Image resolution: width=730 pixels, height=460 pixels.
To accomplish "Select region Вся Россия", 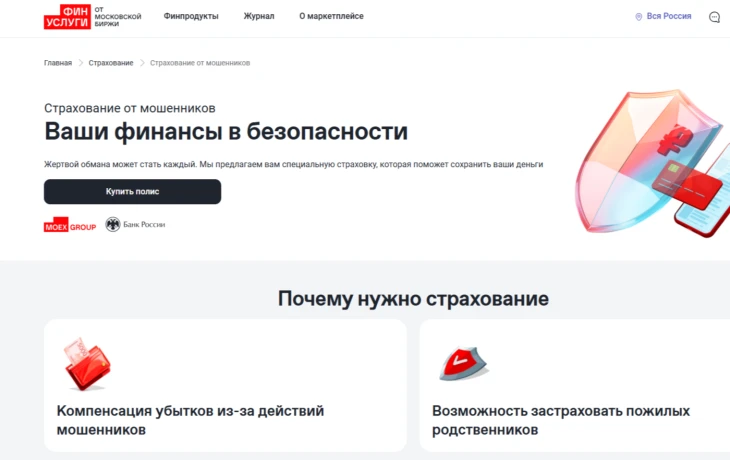I will 669,16.
